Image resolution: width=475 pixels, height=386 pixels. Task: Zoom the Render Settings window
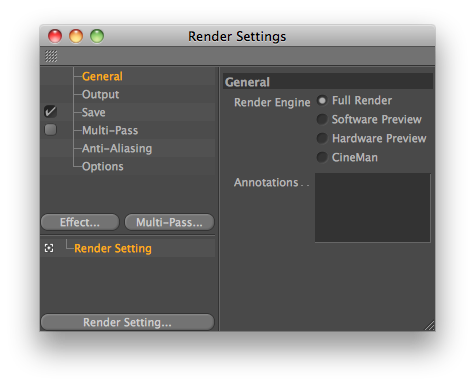(97, 36)
